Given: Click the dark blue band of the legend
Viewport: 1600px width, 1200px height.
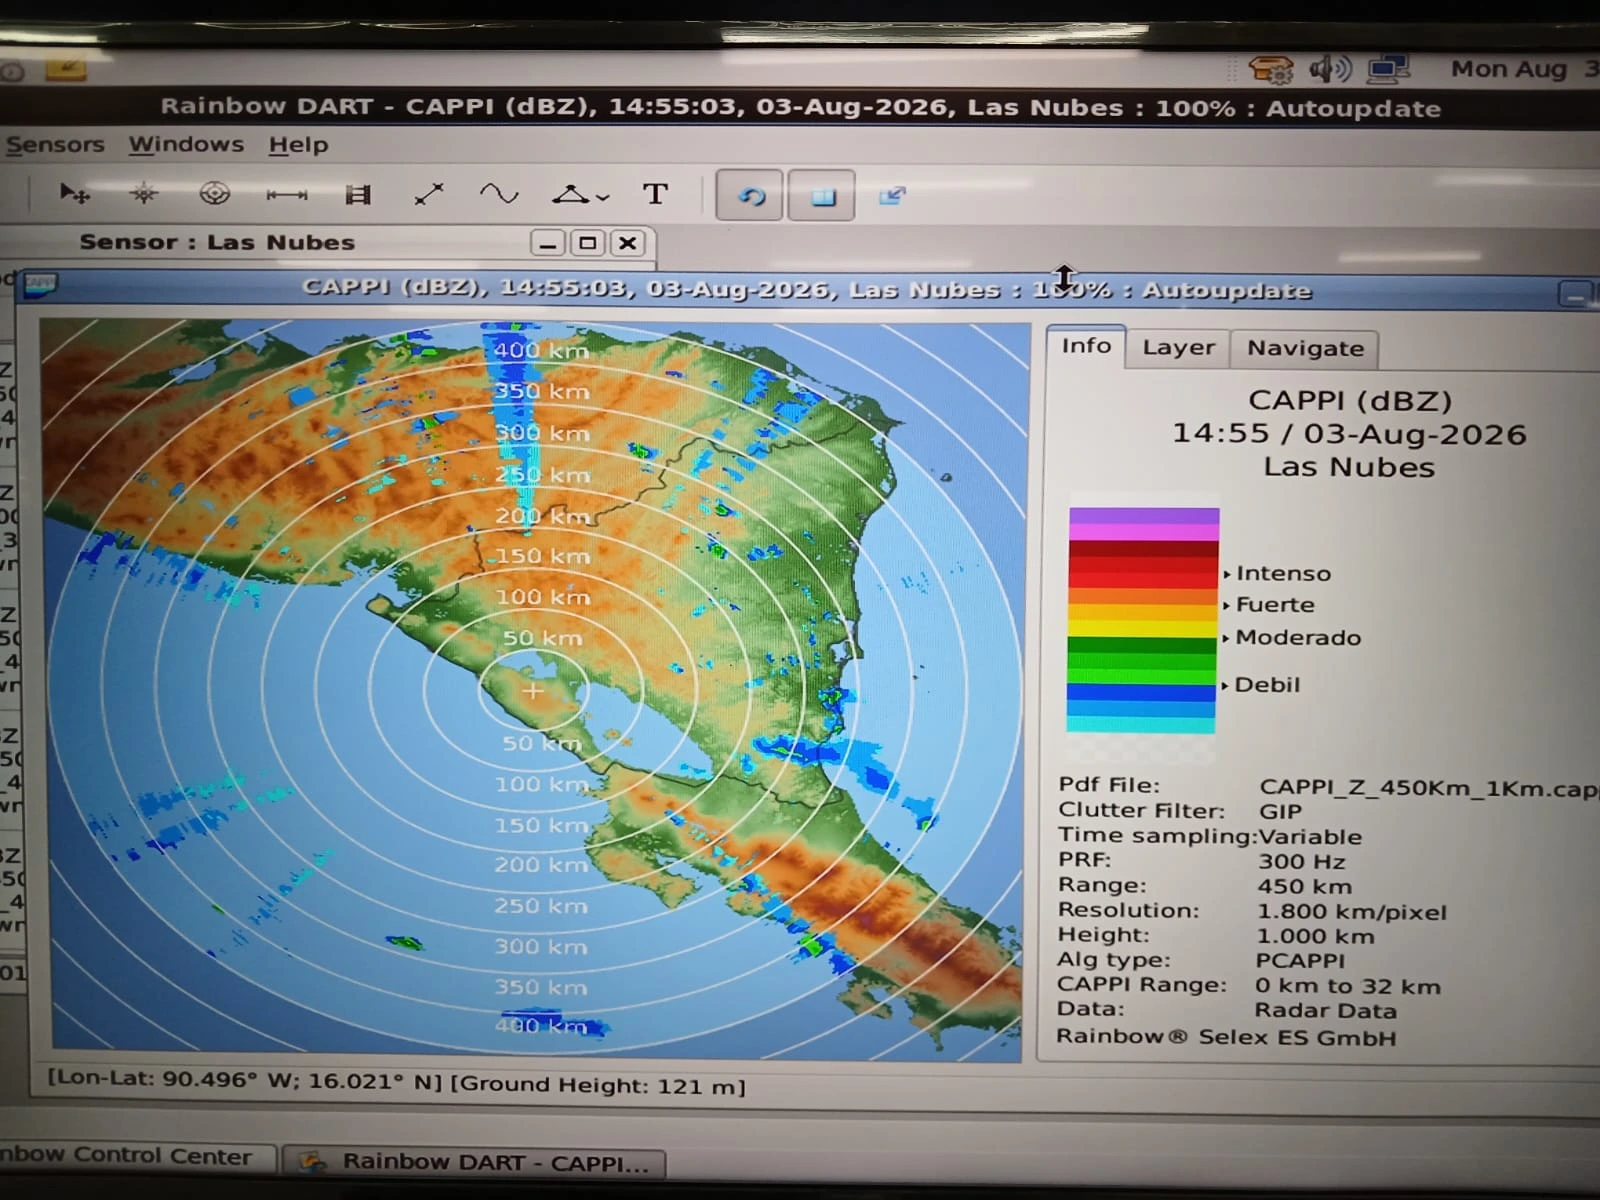Looking at the screenshot, I should [1141, 692].
